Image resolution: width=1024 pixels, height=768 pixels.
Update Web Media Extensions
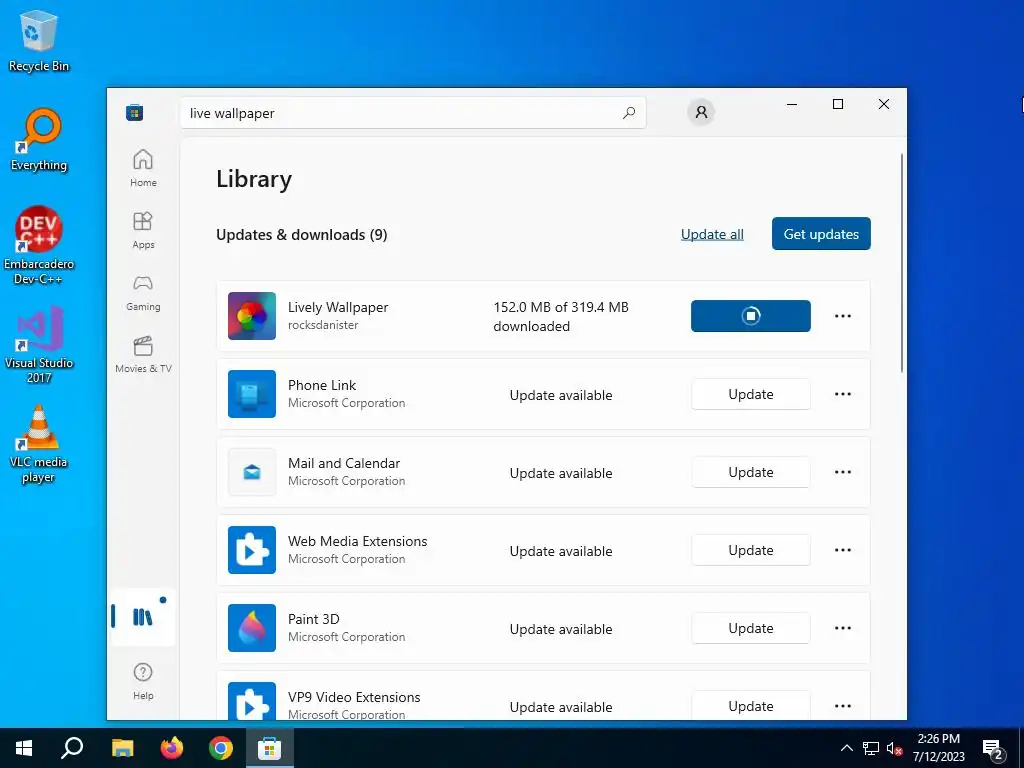(x=750, y=550)
